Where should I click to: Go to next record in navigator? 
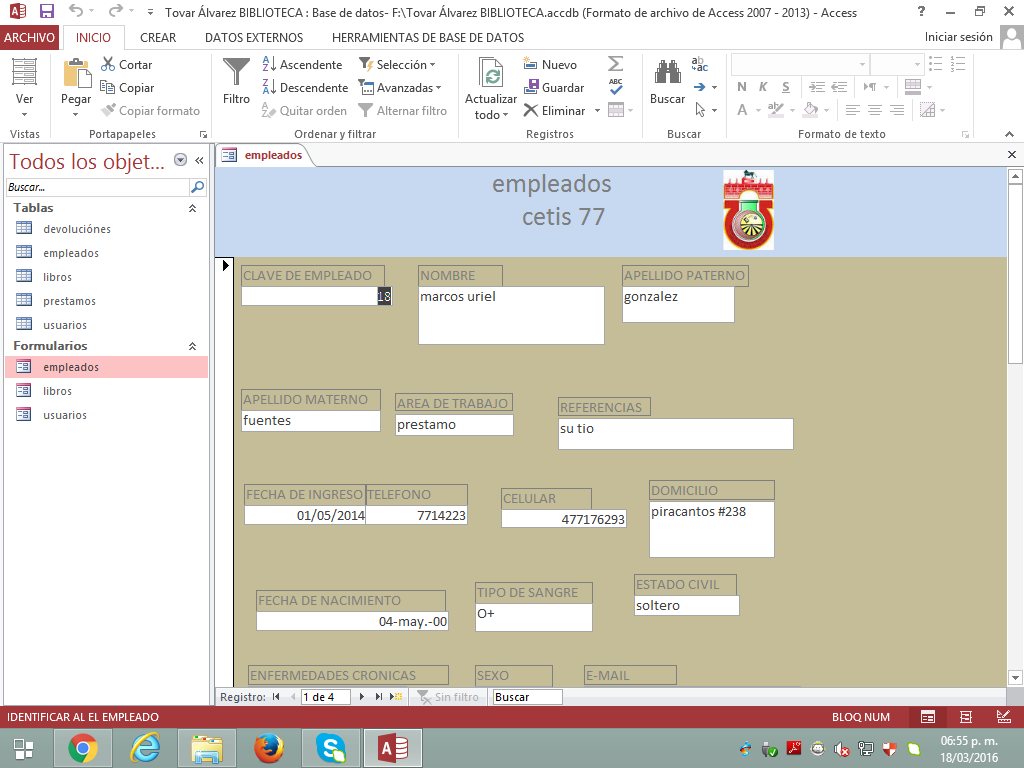point(364,697)
